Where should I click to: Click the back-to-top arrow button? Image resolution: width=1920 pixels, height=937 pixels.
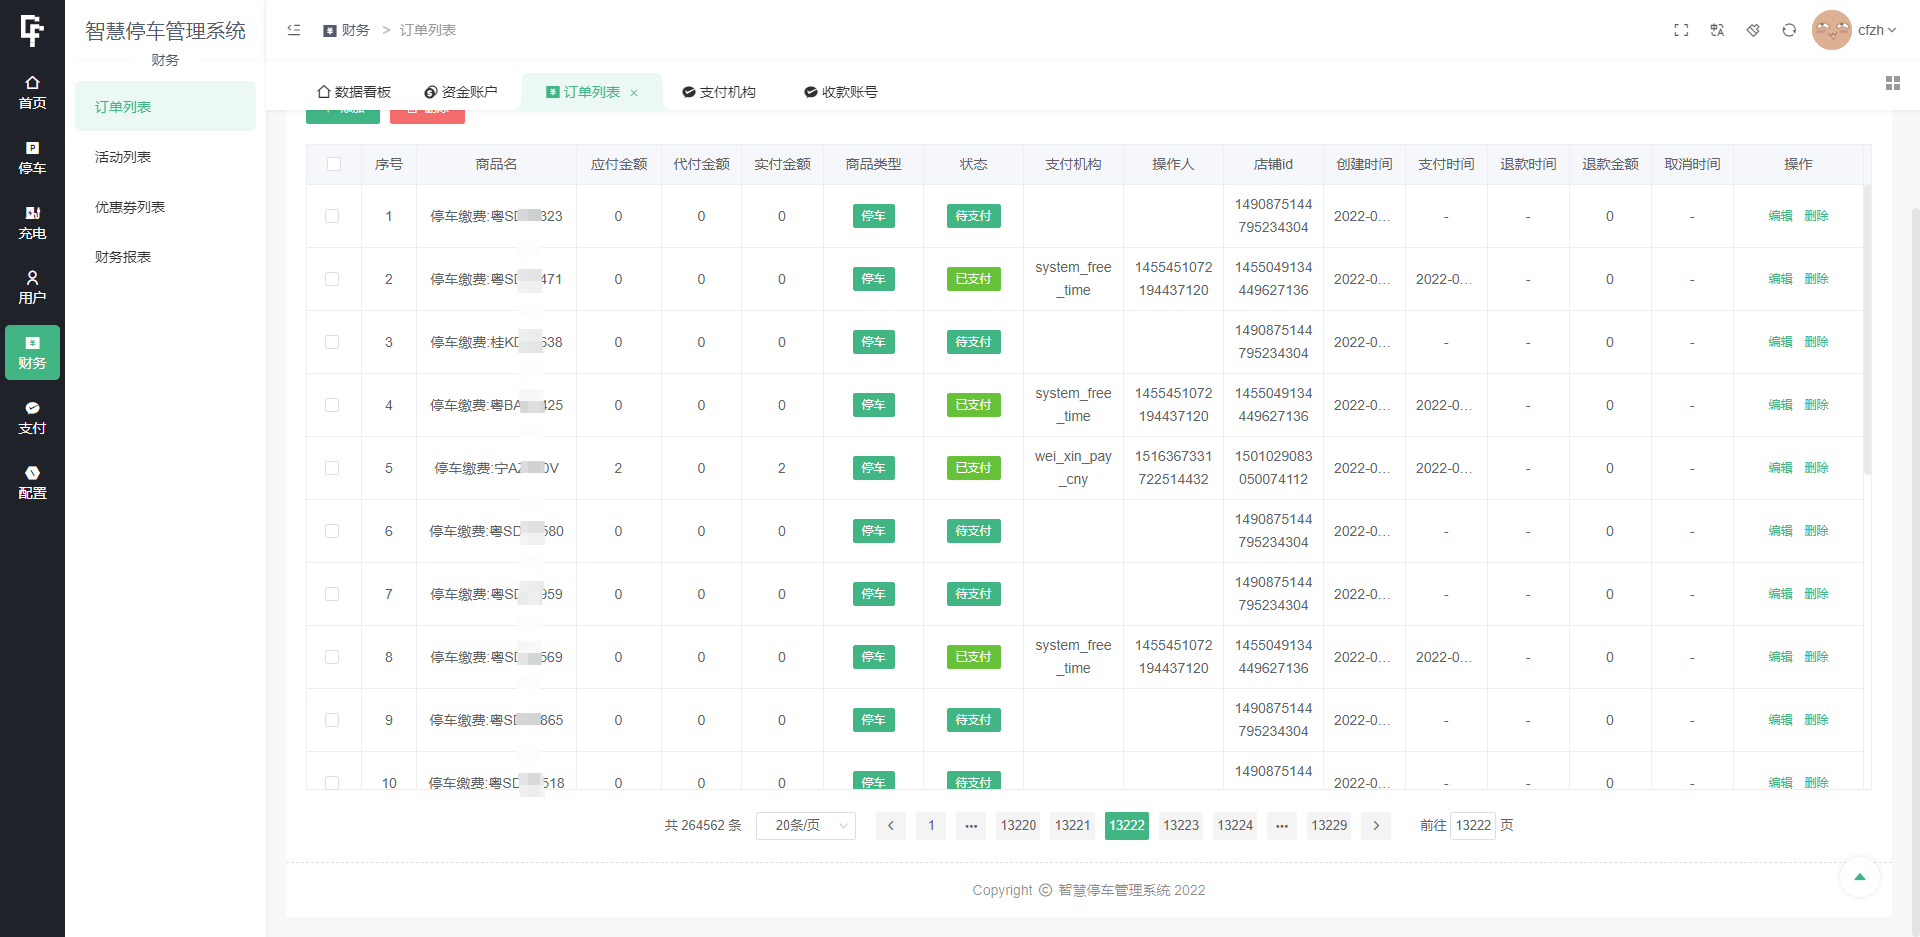[1860, 877]
